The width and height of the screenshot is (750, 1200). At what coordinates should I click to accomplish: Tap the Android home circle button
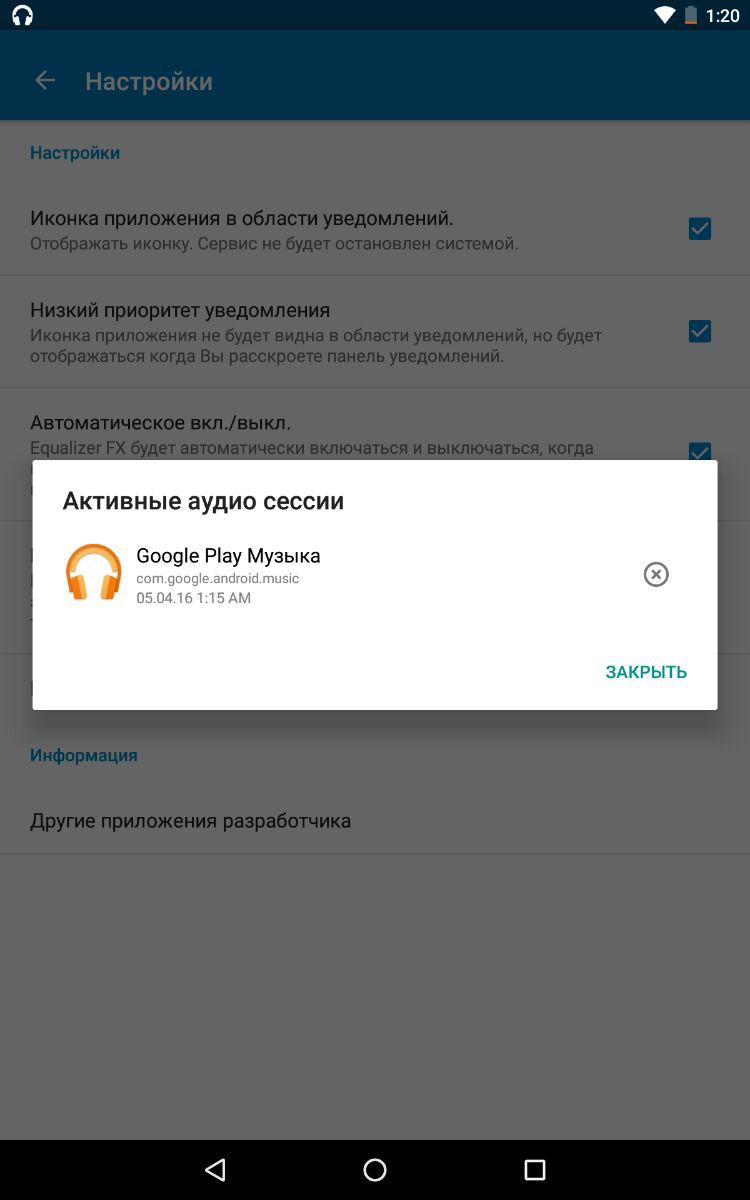pyautogui.click(x=375, y=1170)
